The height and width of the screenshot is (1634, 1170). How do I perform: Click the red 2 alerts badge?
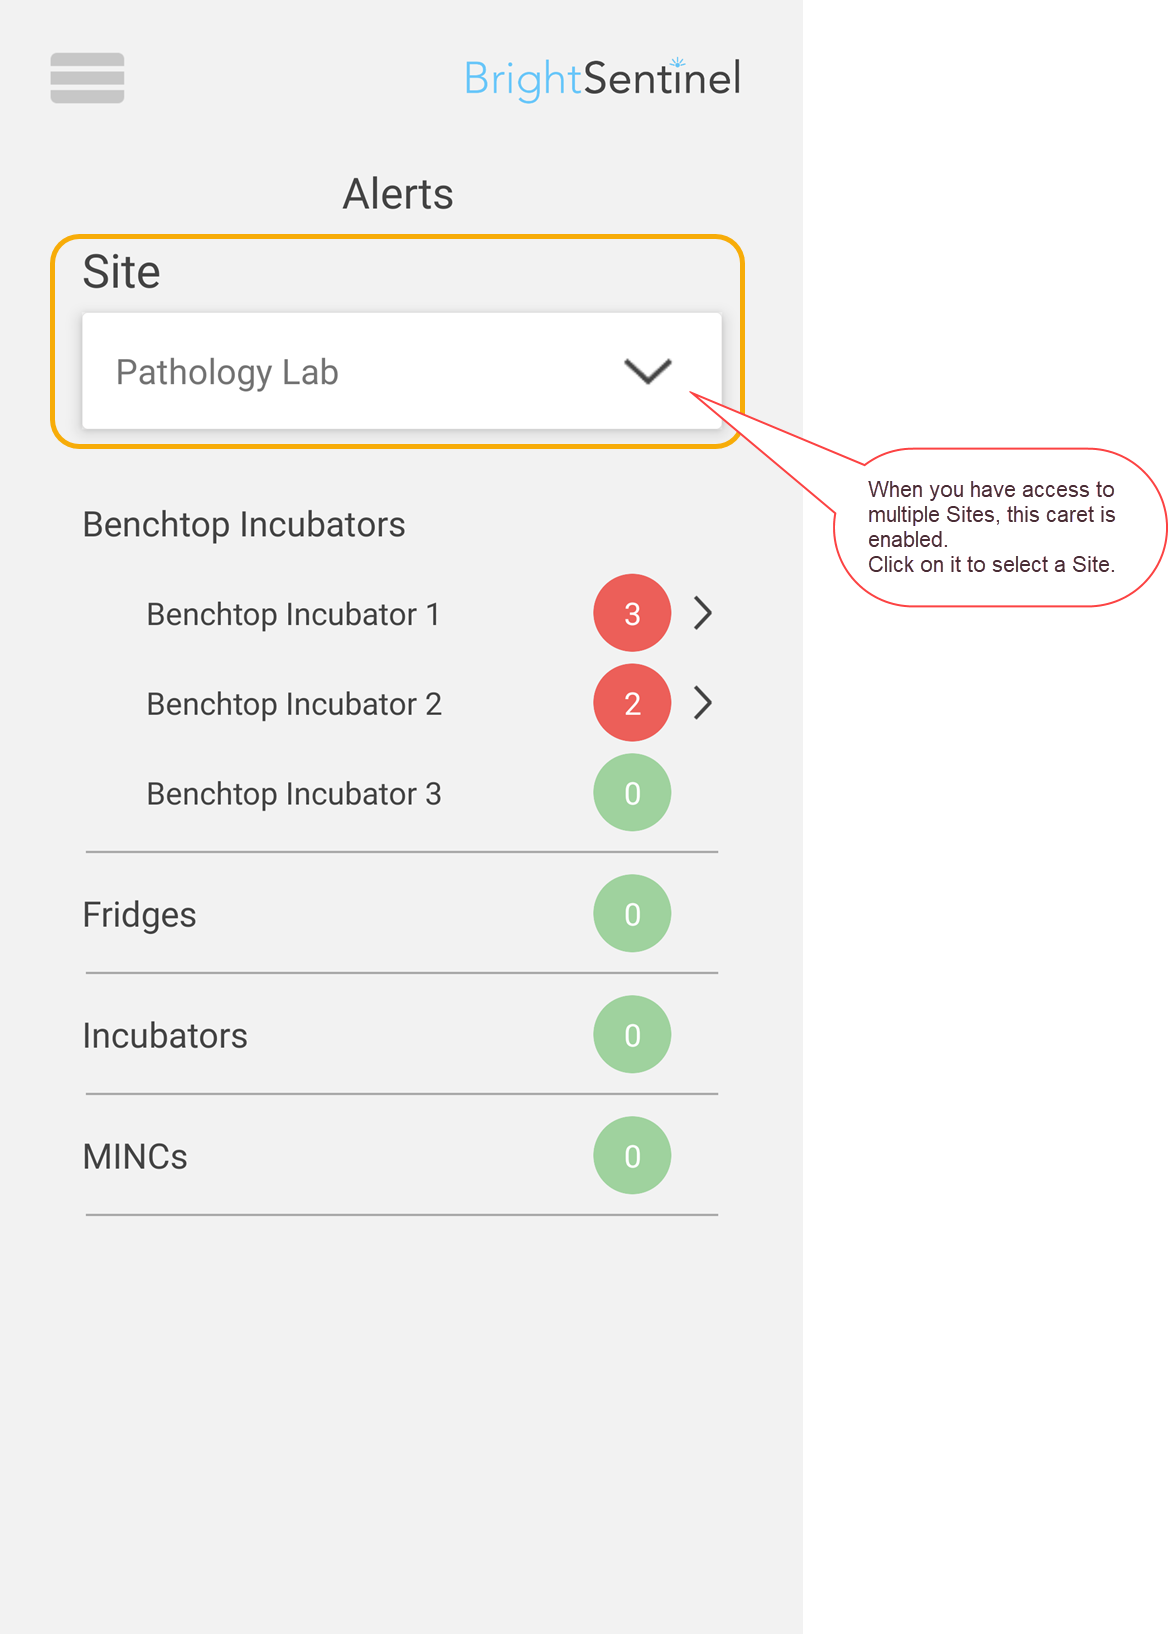[632, 703]
